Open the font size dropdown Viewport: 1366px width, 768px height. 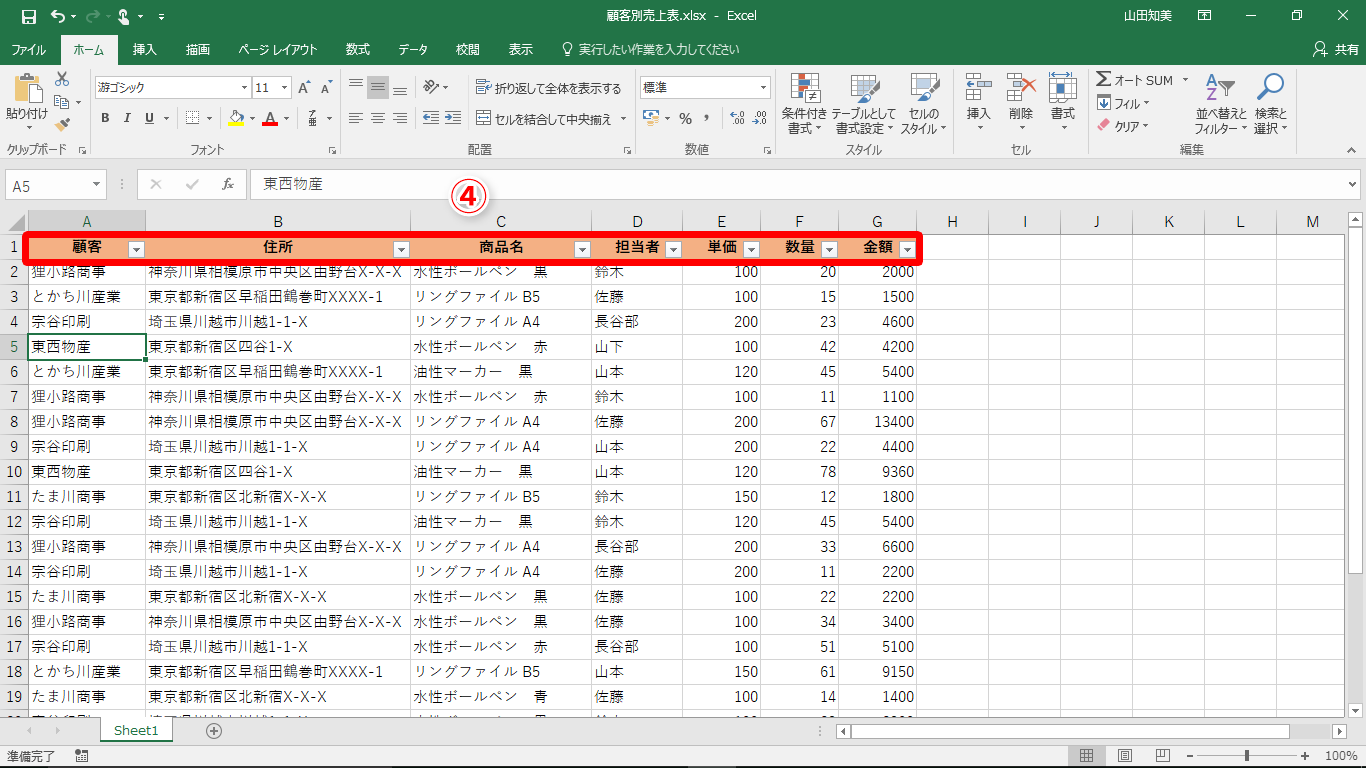click(285, 88)
